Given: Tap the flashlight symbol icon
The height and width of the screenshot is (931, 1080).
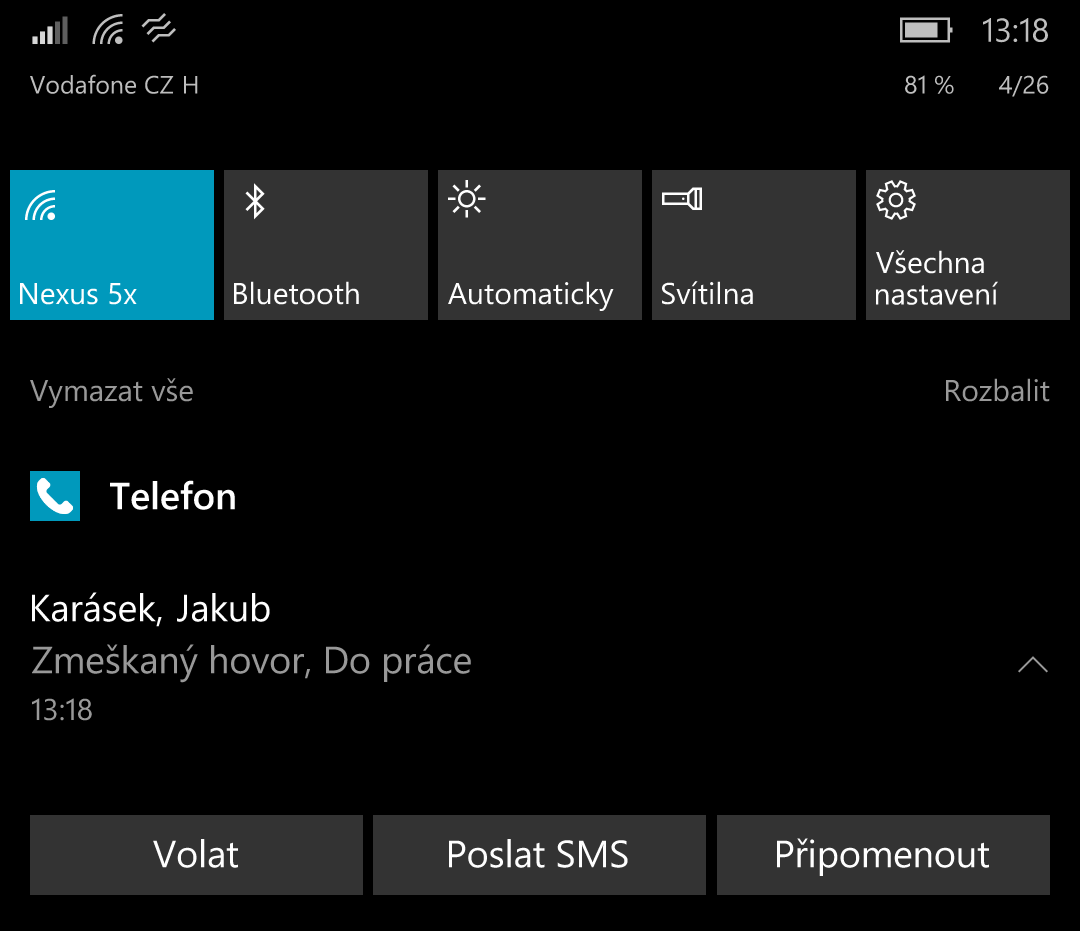Looking at the screenshot, I should 682,199.
